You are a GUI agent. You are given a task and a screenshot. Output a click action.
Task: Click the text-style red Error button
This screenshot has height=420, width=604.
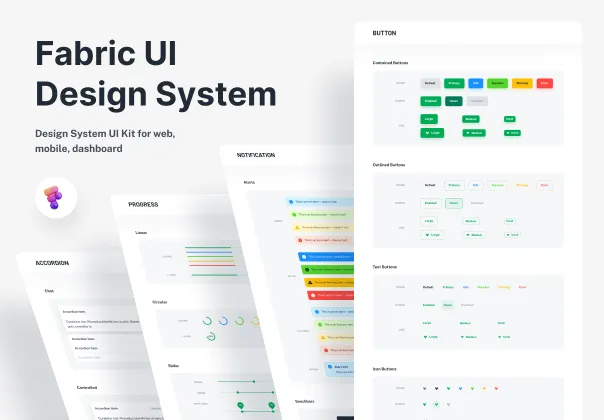[x=522, y=287]
